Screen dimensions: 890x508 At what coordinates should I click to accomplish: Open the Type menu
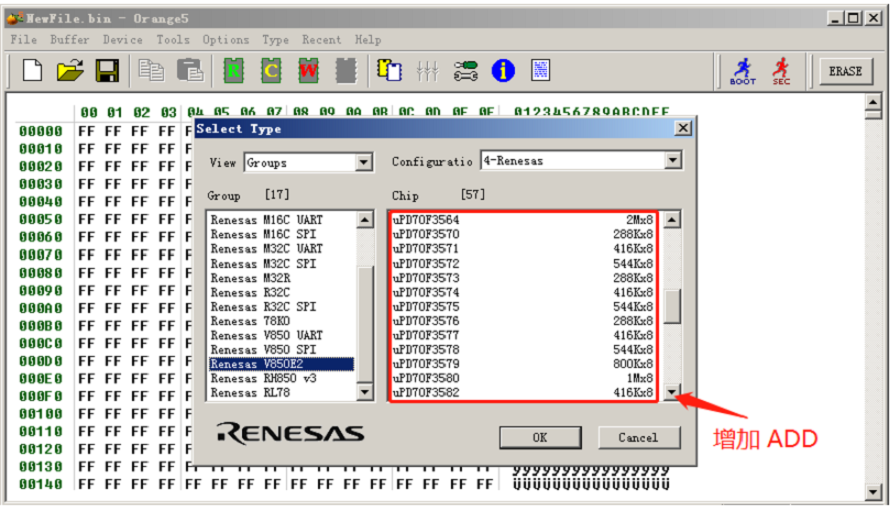click(x=275, y=40)
